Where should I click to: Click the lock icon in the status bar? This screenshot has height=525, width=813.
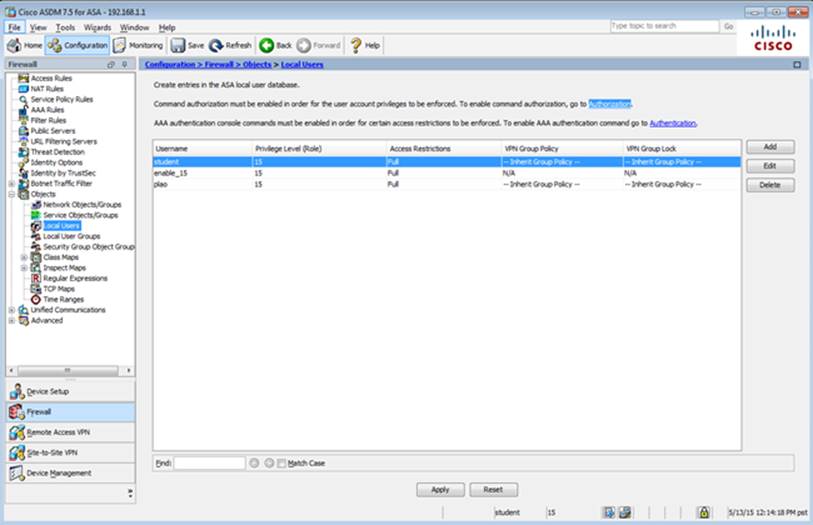click(x=703, y=512)
